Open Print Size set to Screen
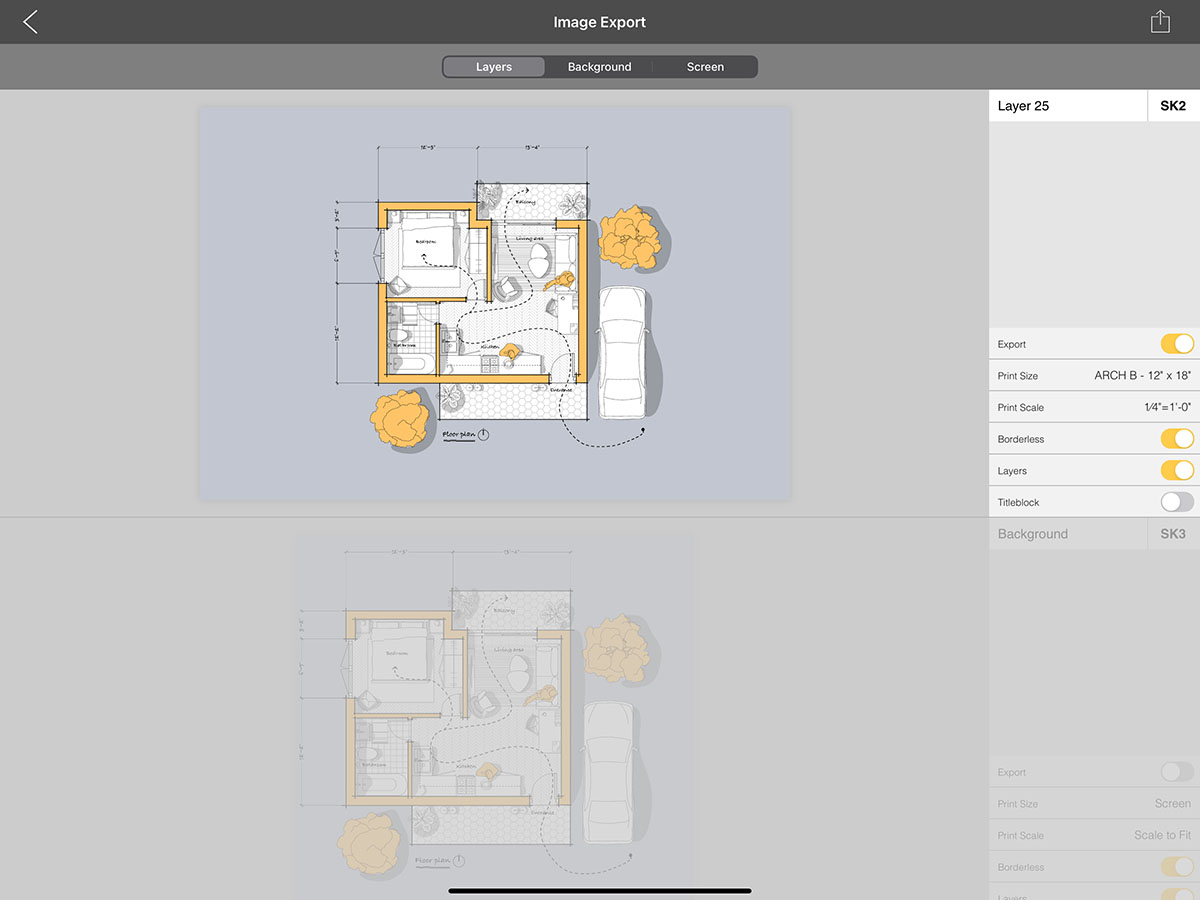Viewport: 1200px width, 900px height. [x=1172, y=804]
